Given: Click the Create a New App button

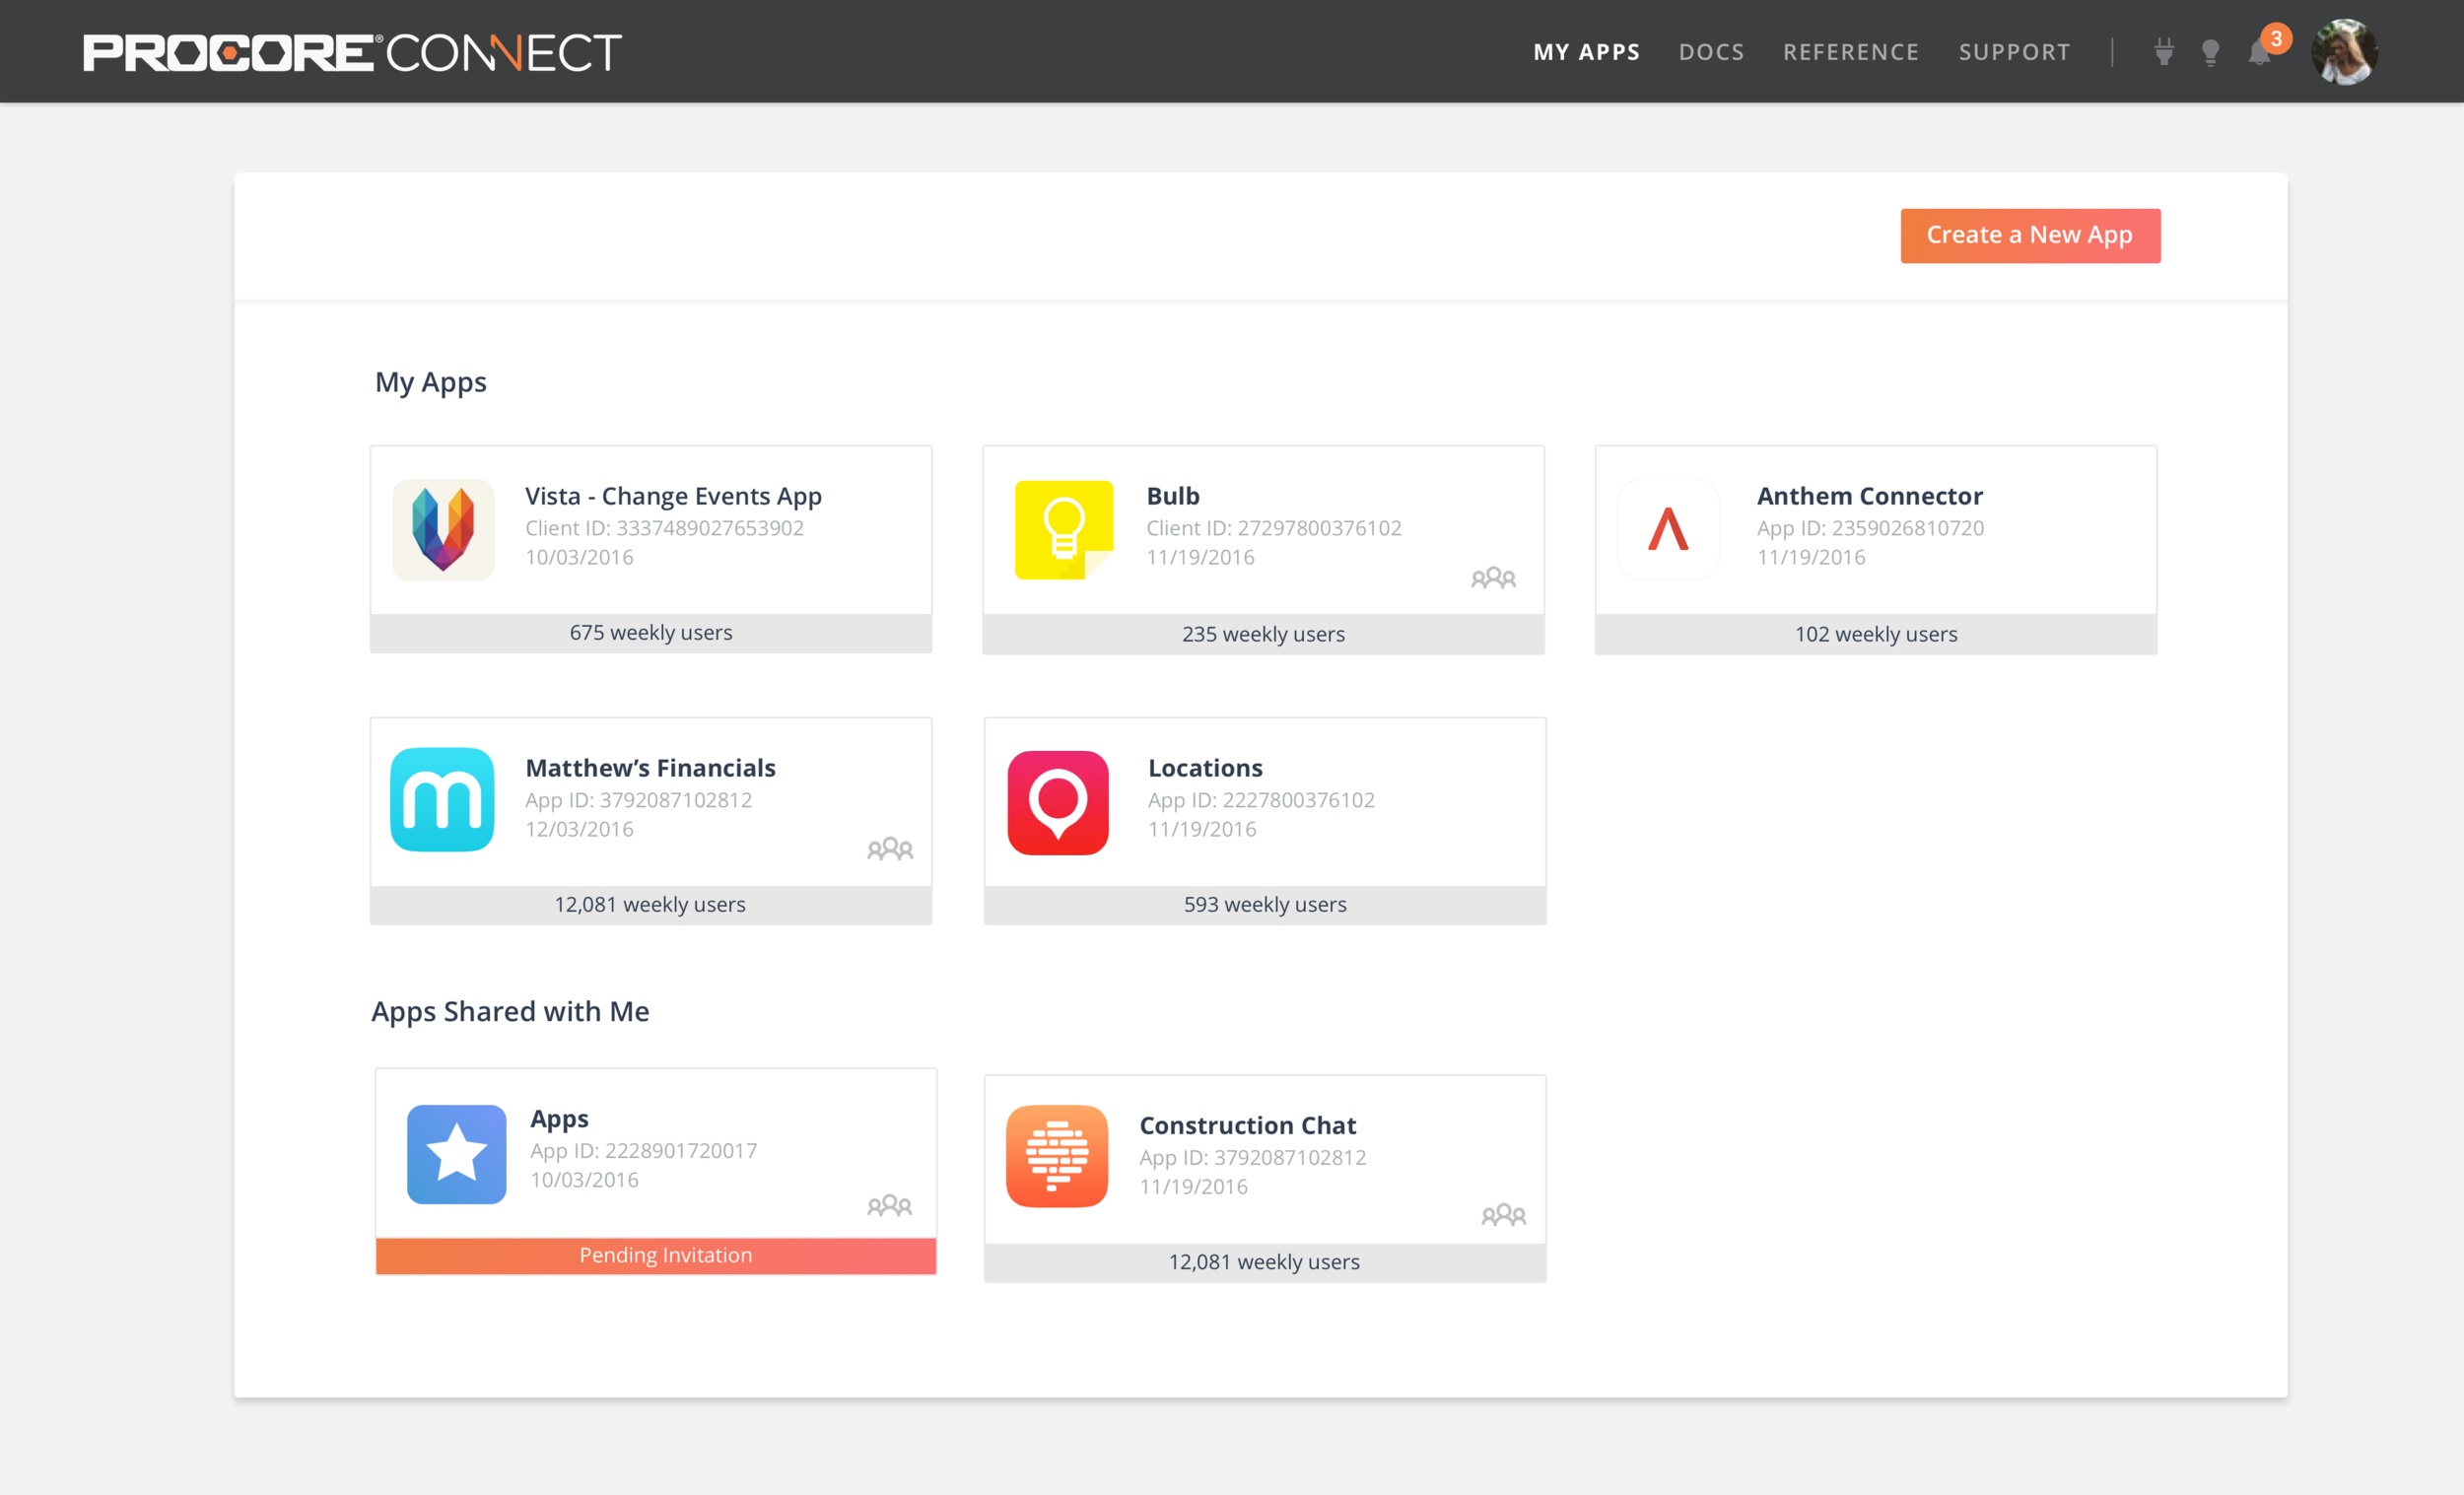Looking at the screenshot, I should [2030, 235].
